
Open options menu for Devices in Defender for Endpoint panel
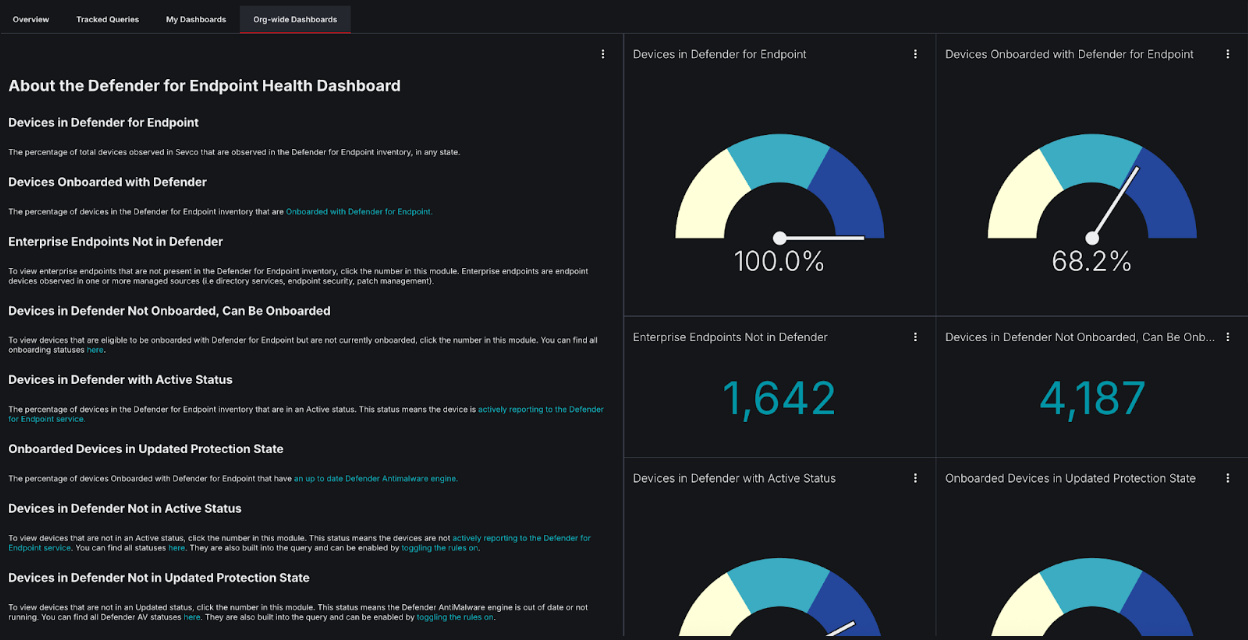[x=915, y=54]
